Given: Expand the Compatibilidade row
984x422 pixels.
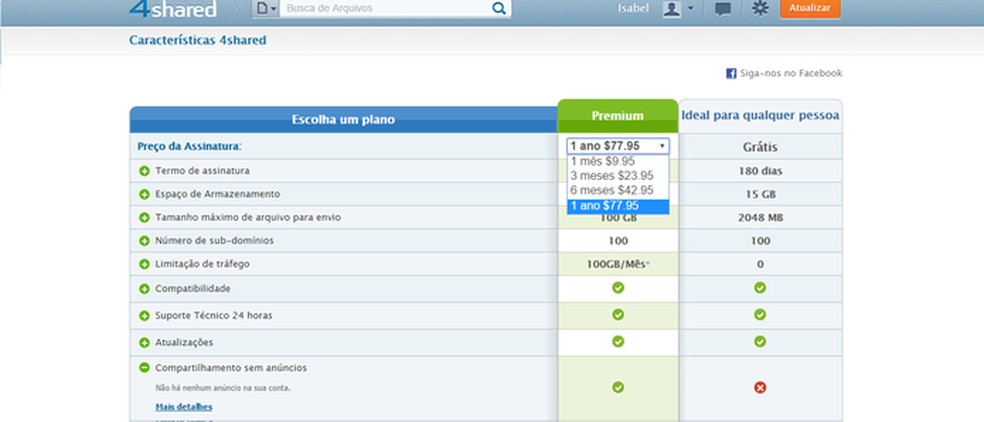Looking at the screenshot, I should (144, 289).
